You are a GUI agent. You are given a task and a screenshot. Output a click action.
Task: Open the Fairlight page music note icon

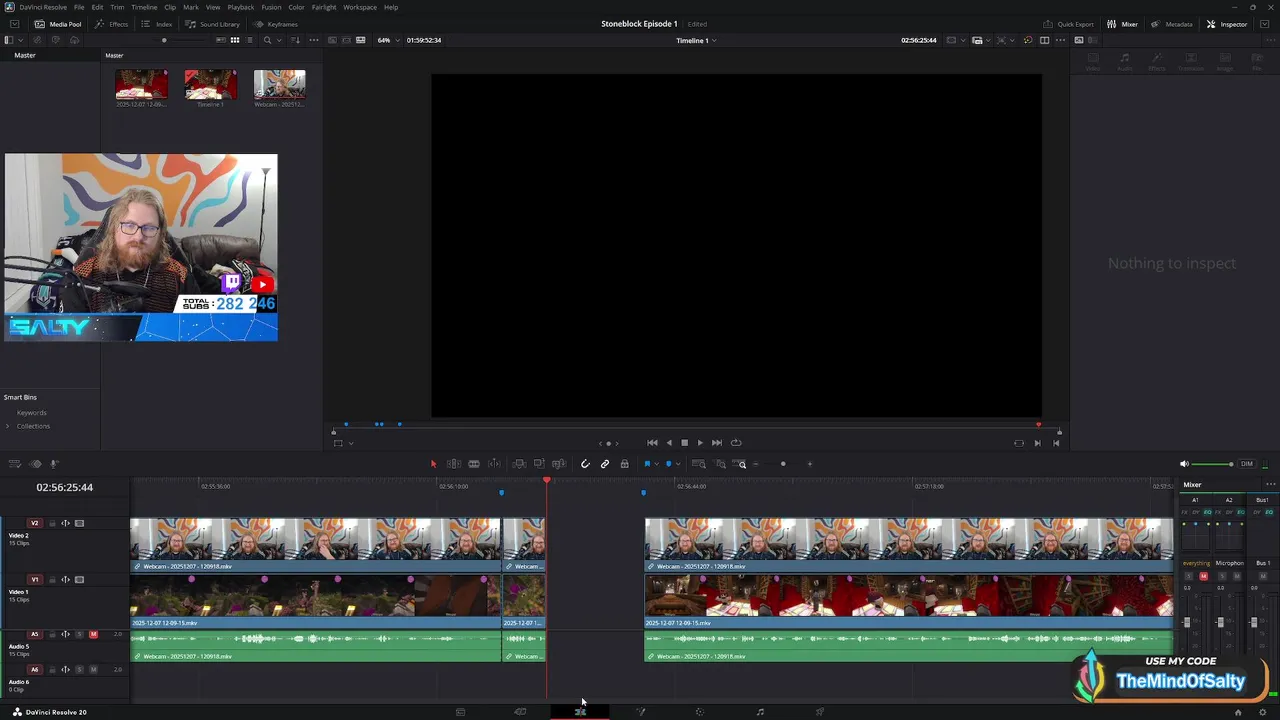(x=760, y=712)
